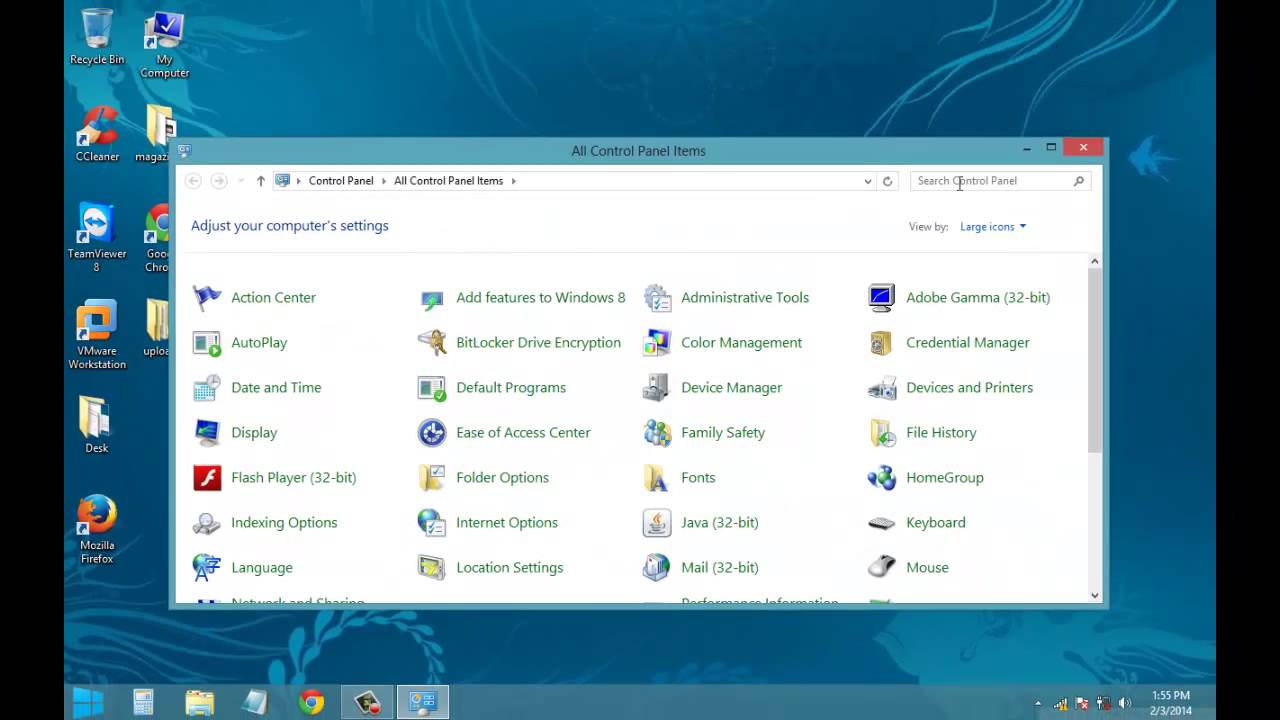This screenshot has width=1280, height=720.
Task: Open the Ease of Access Center icon
Action: tap(432, 432)
